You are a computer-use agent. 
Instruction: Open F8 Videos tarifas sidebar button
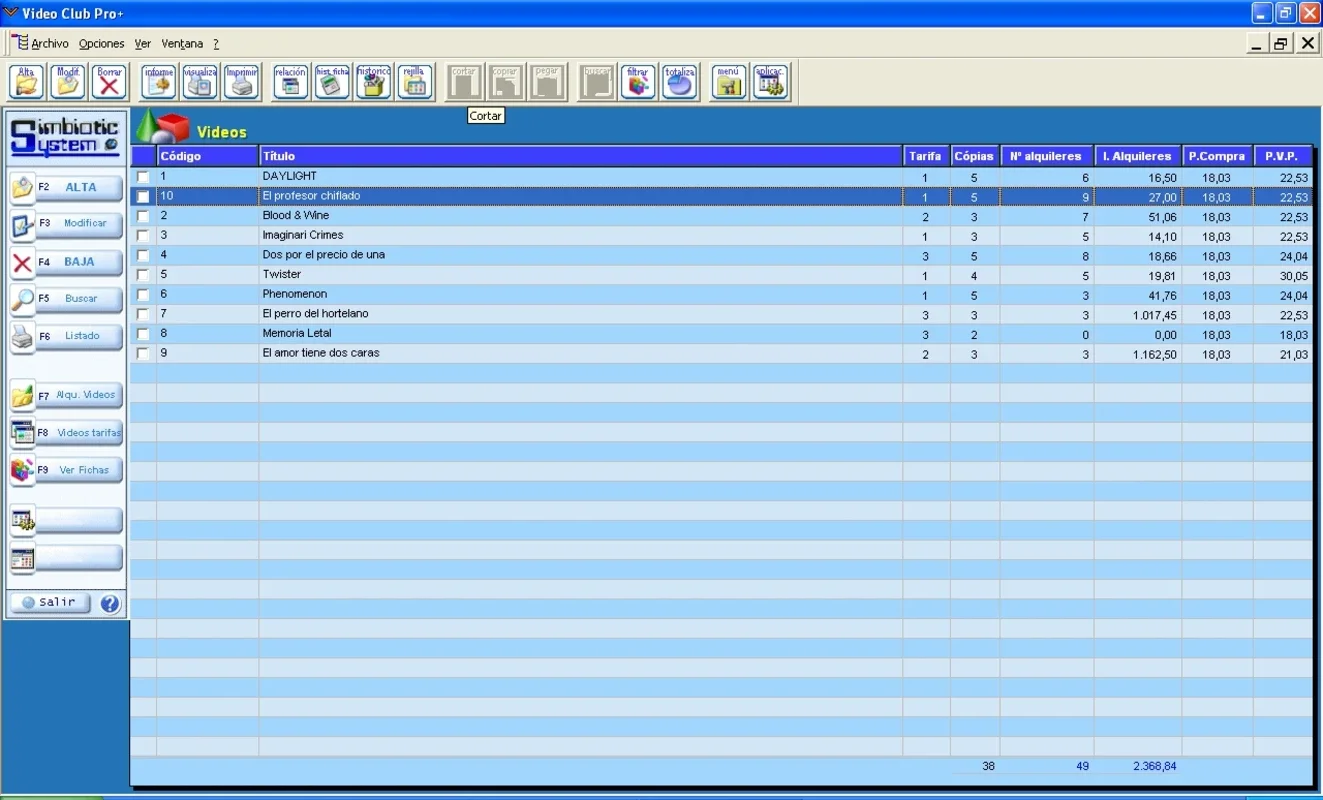click(67, 434)
